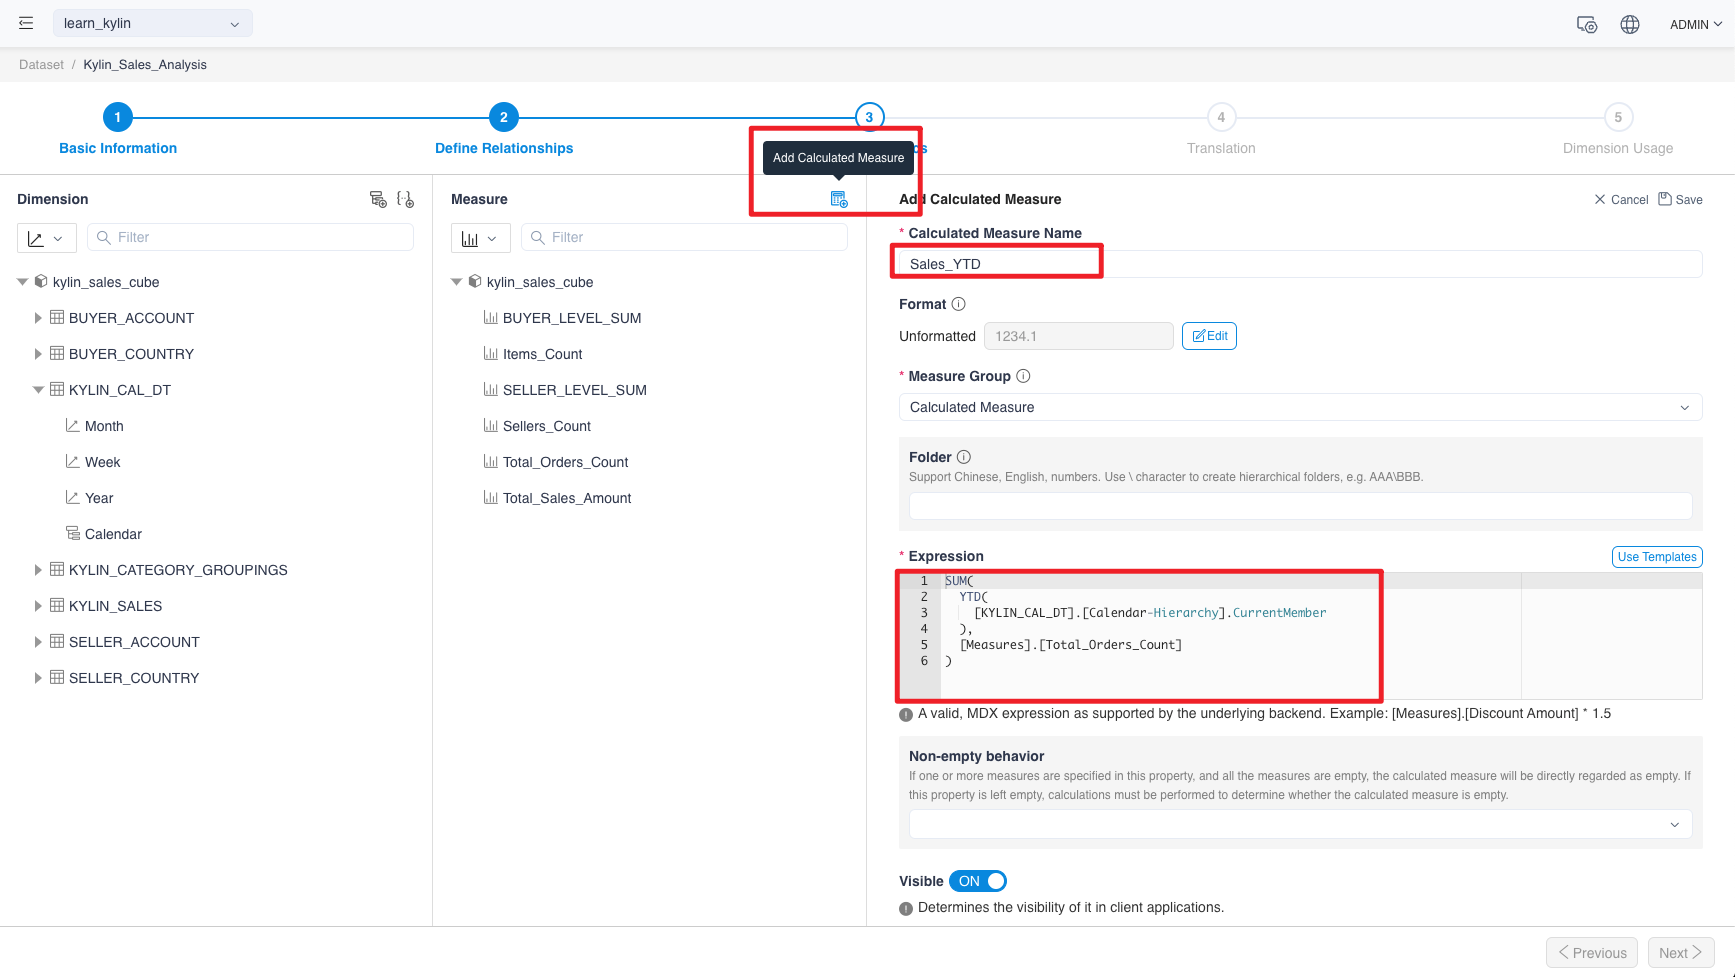Open the Measure Group dropdown
This screenshot has height=977, width=1735.
(x=1299, y=407)
